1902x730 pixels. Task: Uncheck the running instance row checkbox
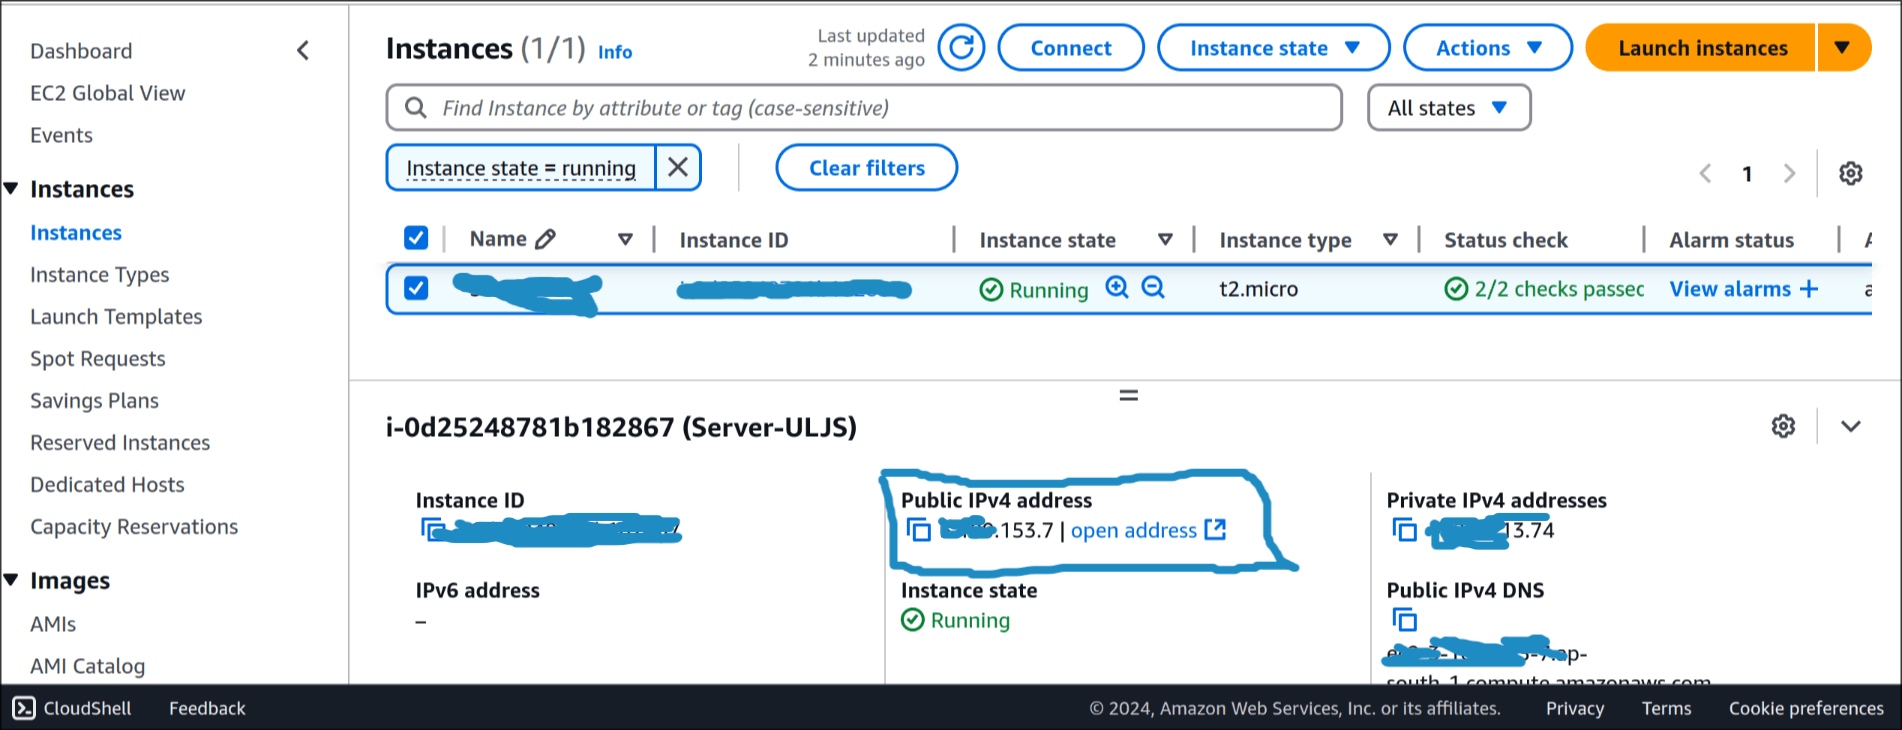[416, 288]
